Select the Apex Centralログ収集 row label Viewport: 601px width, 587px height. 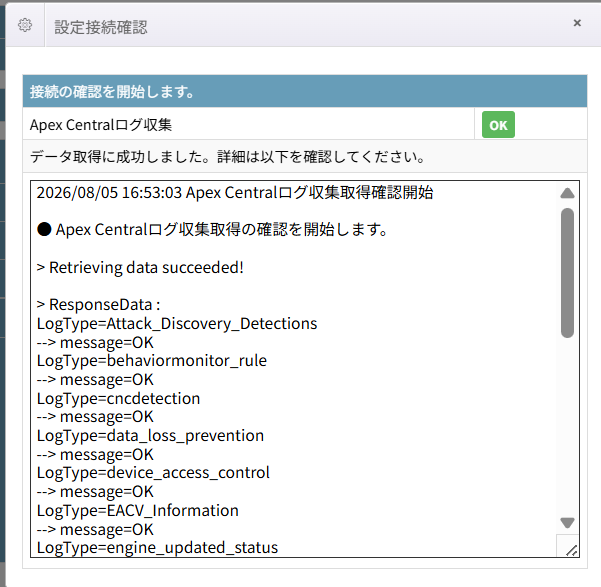pyautogui.click(x=101, y=125)
